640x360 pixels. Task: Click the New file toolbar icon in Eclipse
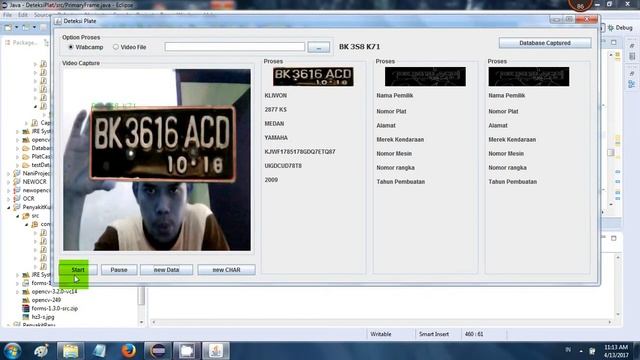8,28
